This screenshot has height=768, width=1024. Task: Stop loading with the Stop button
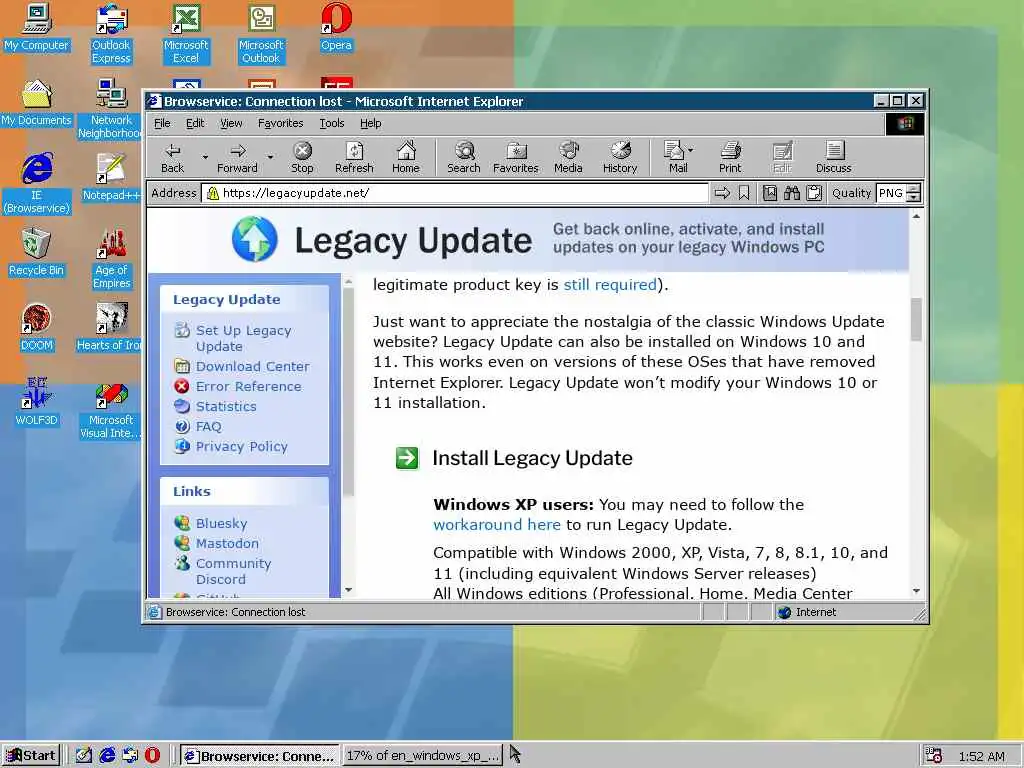[x=302, y=157]
